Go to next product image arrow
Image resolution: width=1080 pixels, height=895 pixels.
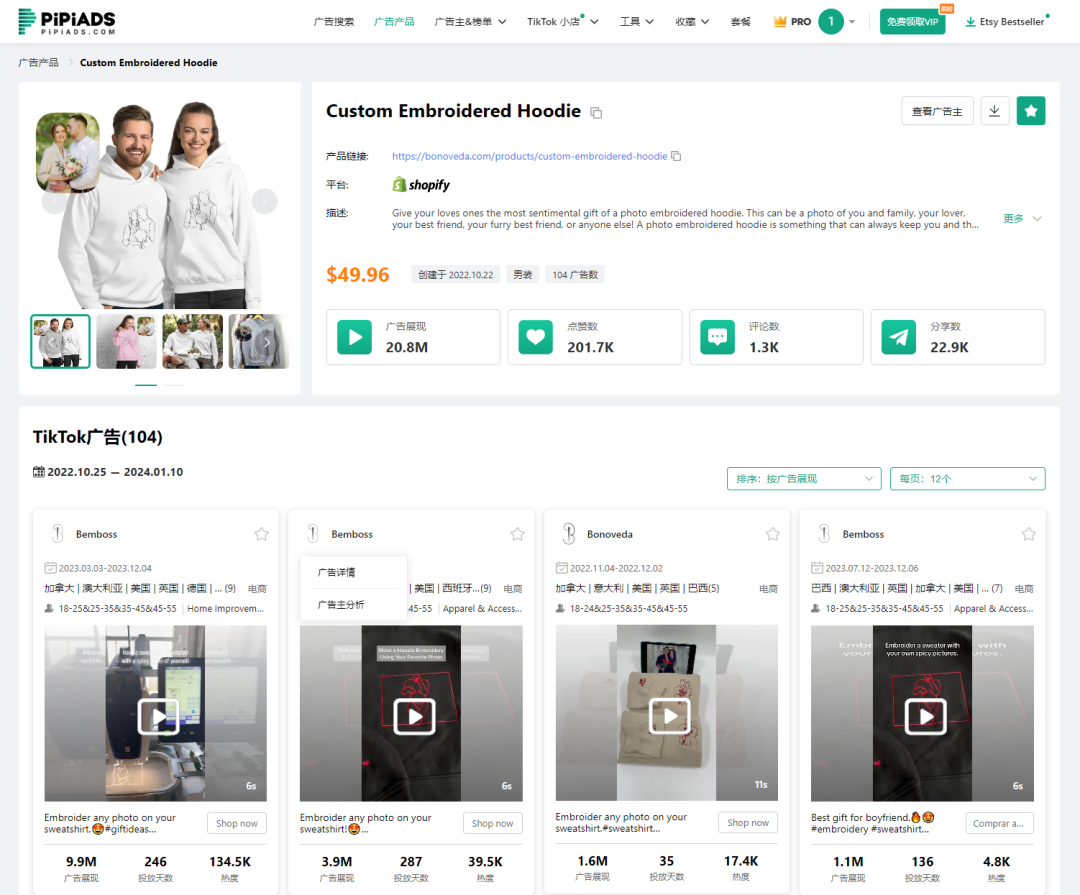(264, 201)
